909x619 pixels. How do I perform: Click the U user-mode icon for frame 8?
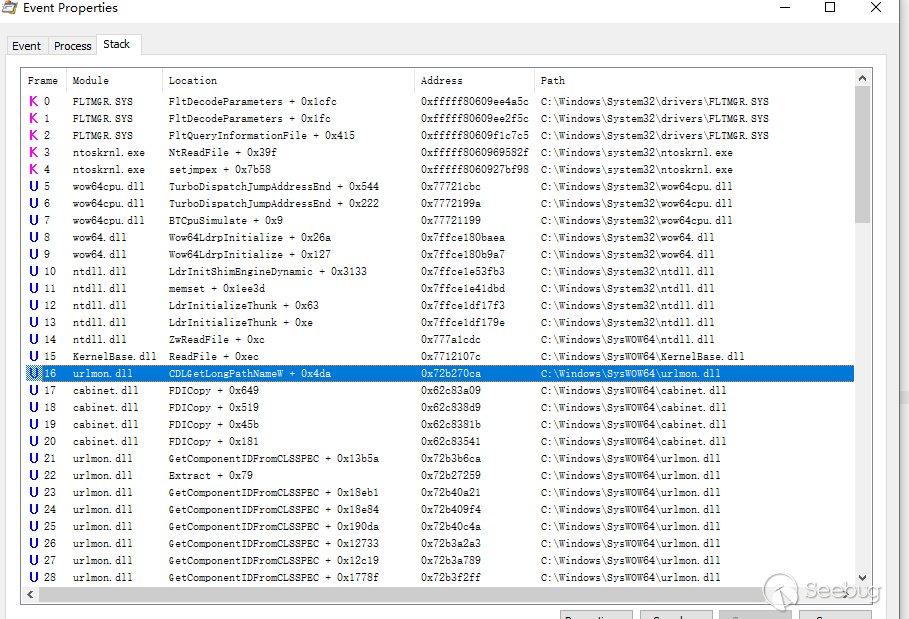pyautogui.click(x=34, y=237)
